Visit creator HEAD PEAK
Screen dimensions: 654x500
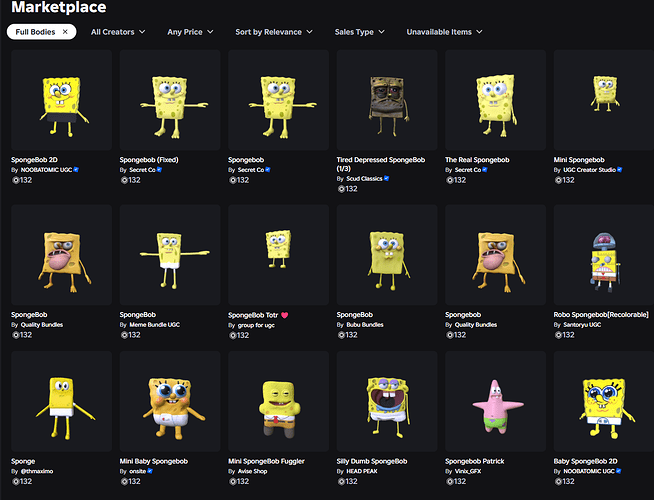click(362, 471)
